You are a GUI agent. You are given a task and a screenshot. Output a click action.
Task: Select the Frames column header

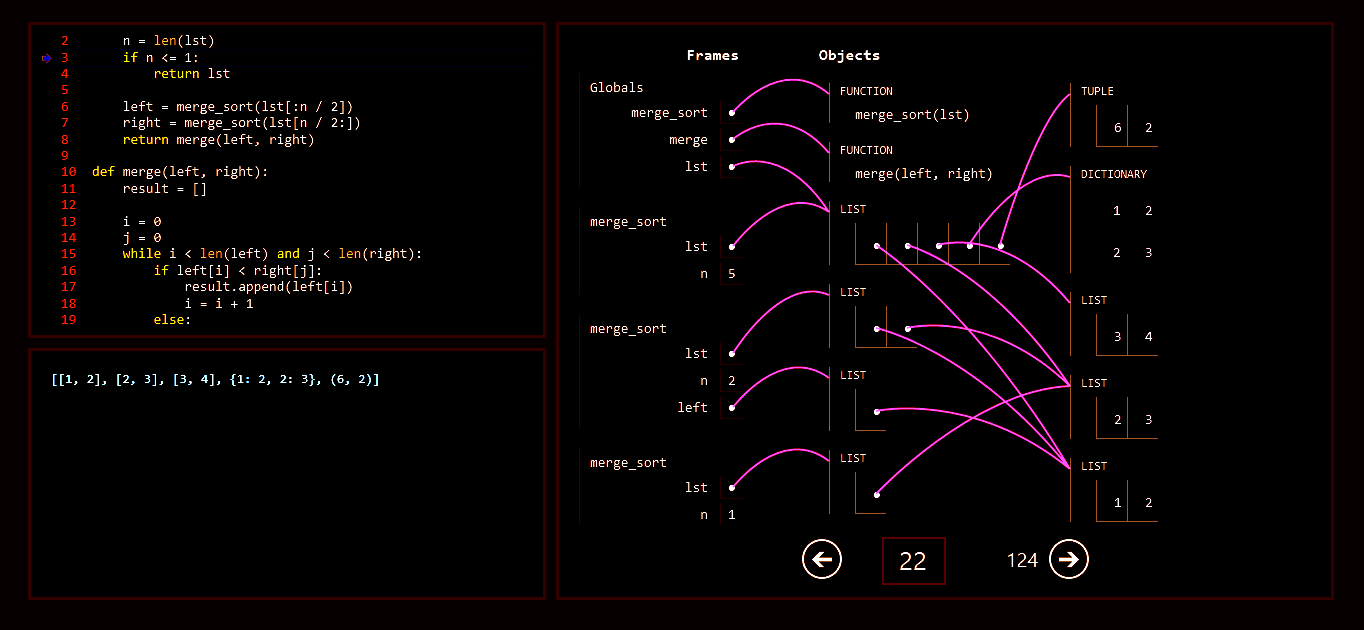(712, 56)
